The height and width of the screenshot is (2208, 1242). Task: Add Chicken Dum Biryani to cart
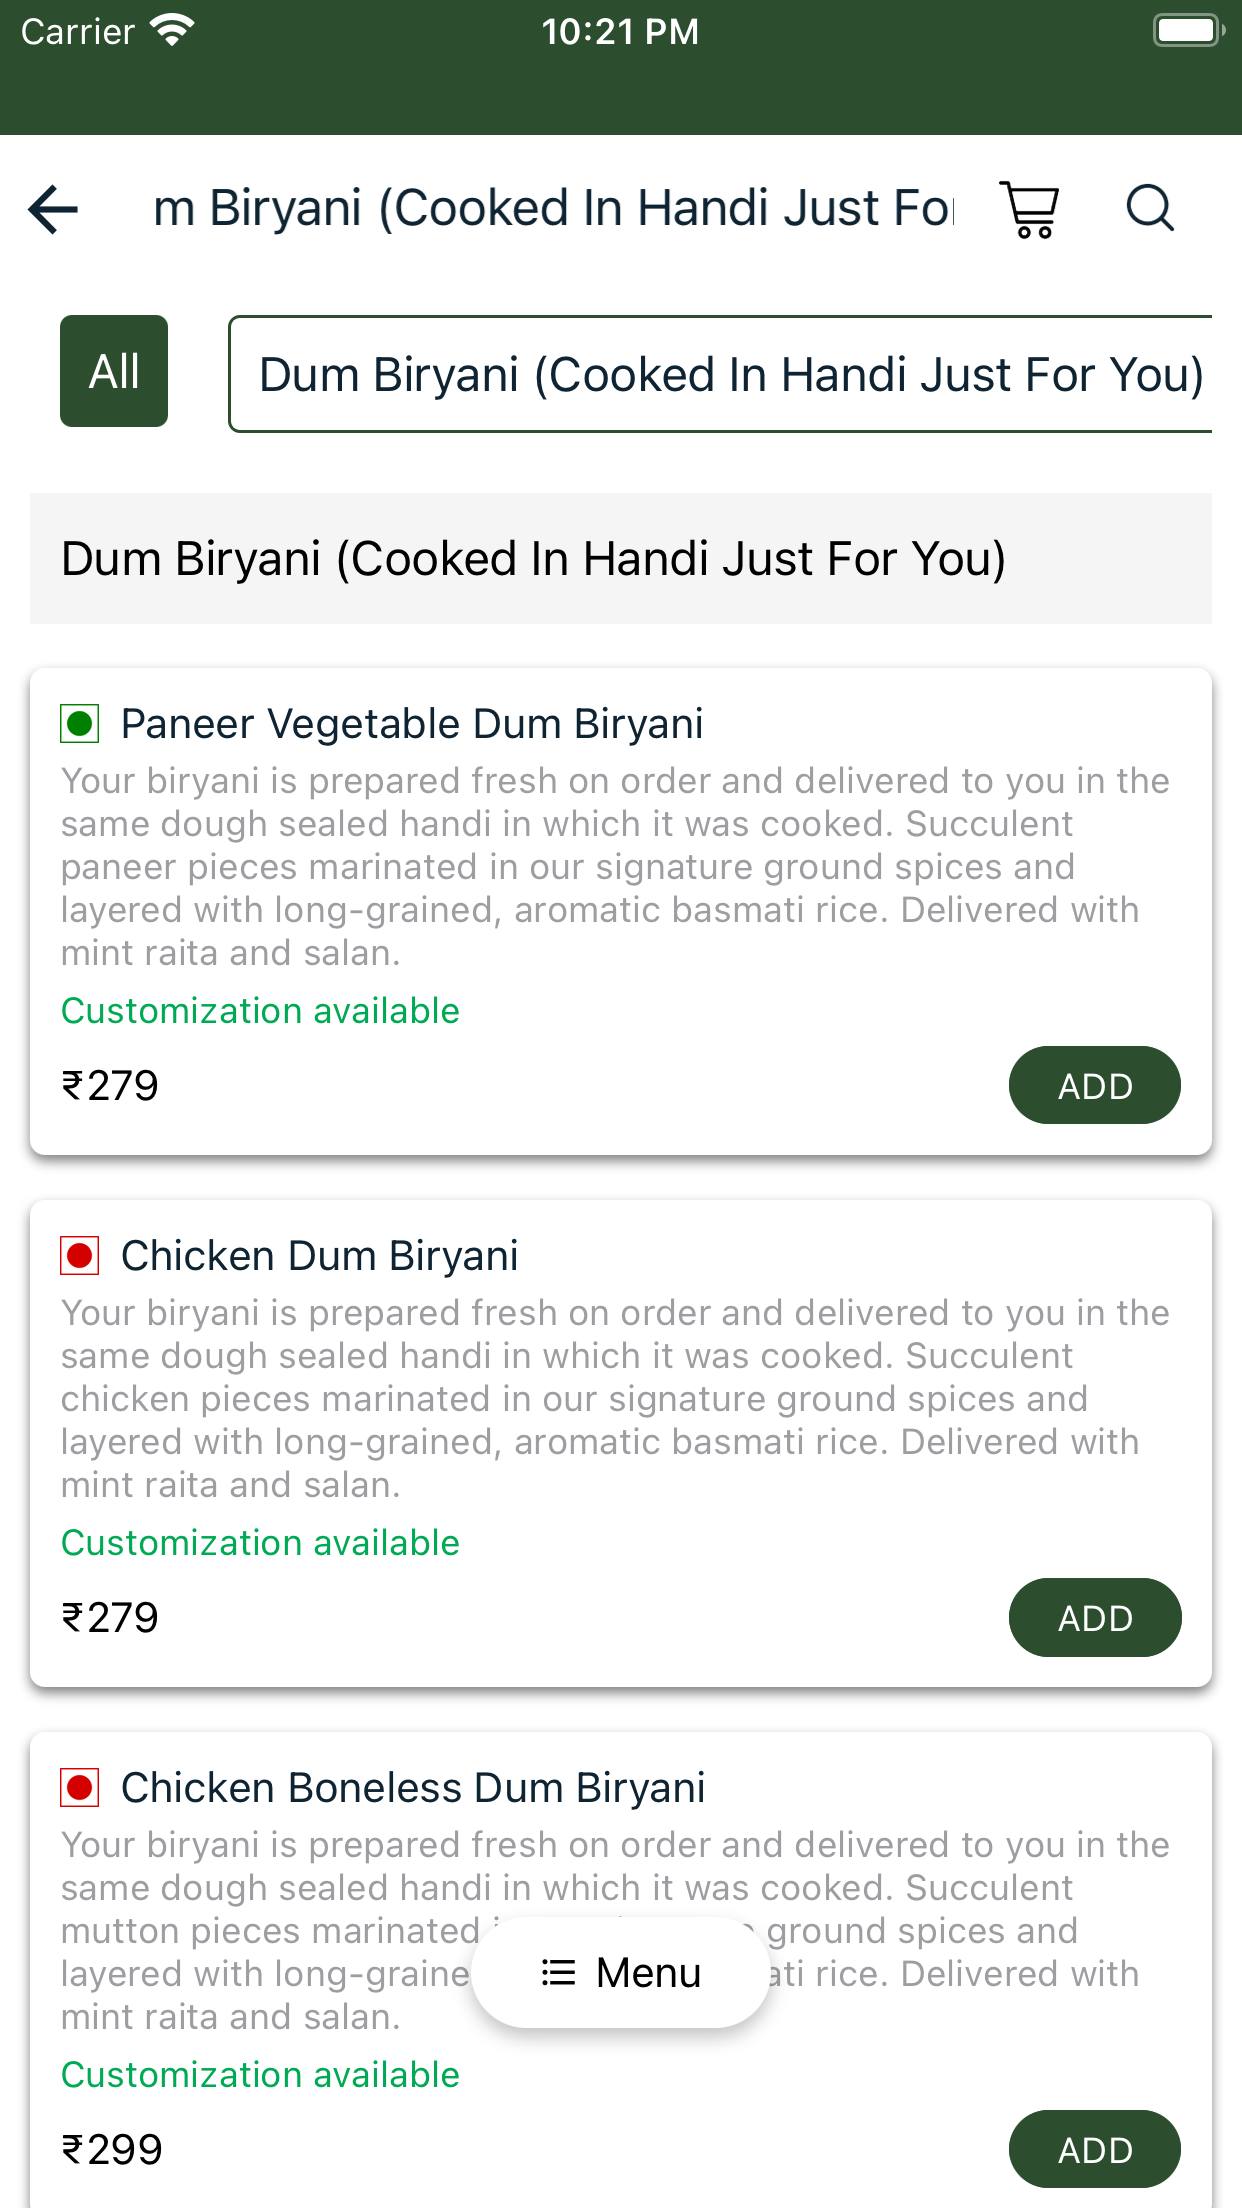(x=1095, y=1617)
